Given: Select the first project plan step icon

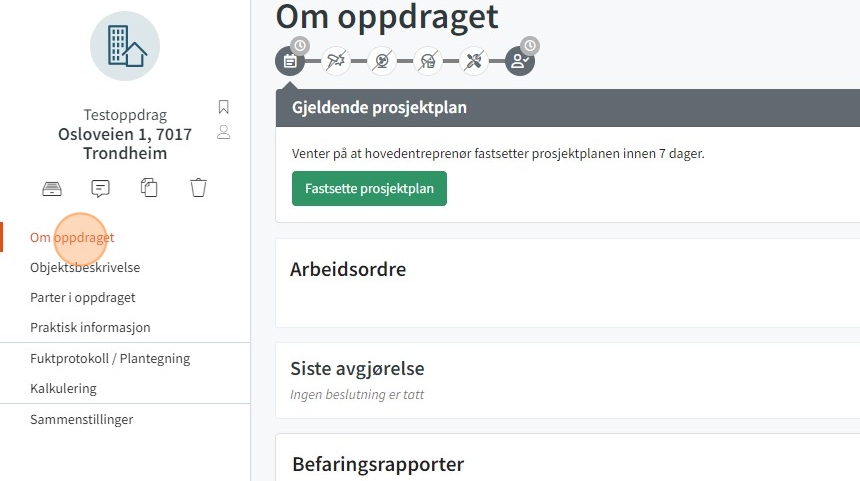Looking at the screenshot, I should pyautogui.click(x=290, y=61).
